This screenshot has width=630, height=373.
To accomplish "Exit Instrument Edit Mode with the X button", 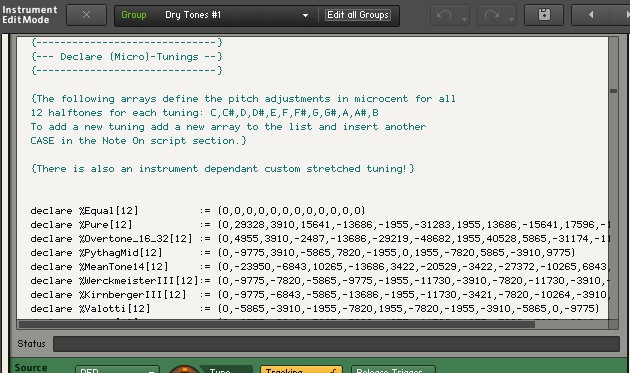I will click(x=86, y=15).
